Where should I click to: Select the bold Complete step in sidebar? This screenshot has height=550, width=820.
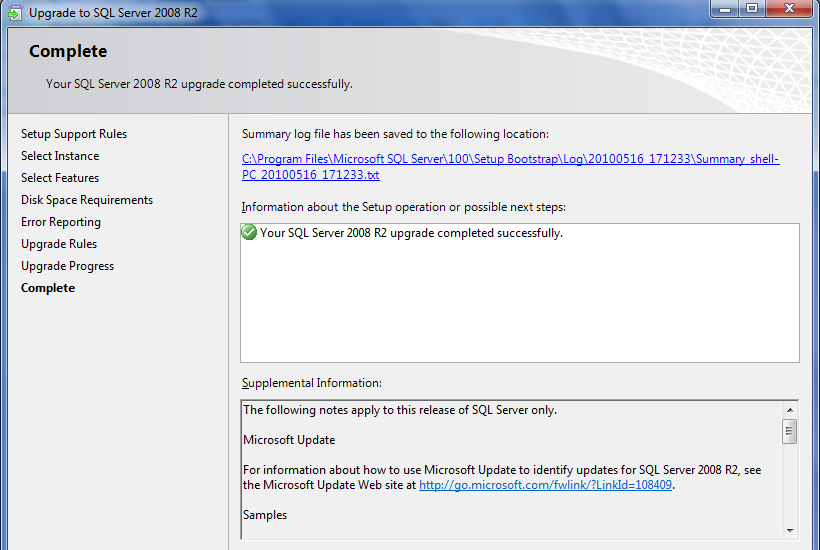pos(48,288)
